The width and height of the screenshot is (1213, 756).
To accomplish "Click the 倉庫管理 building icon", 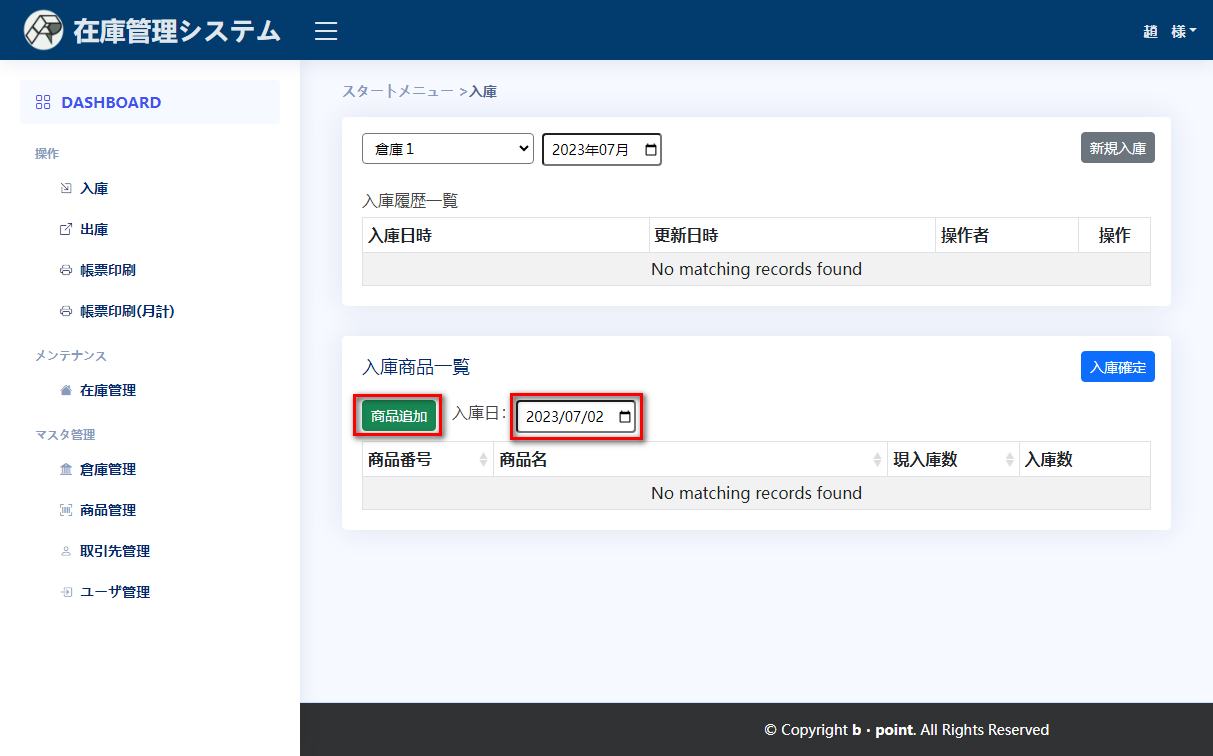I will pyautogui.click(x=66, y=469).
